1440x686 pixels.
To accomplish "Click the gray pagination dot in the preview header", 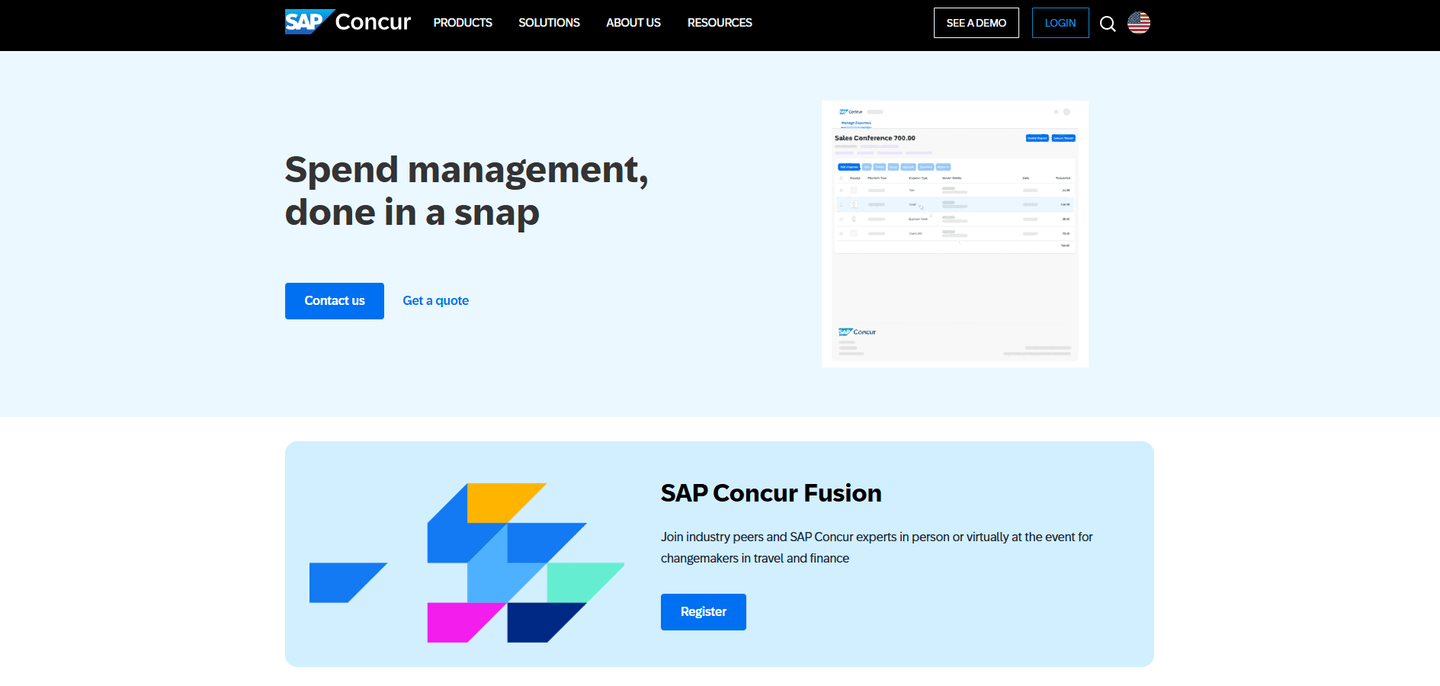I will point(1055,111).
